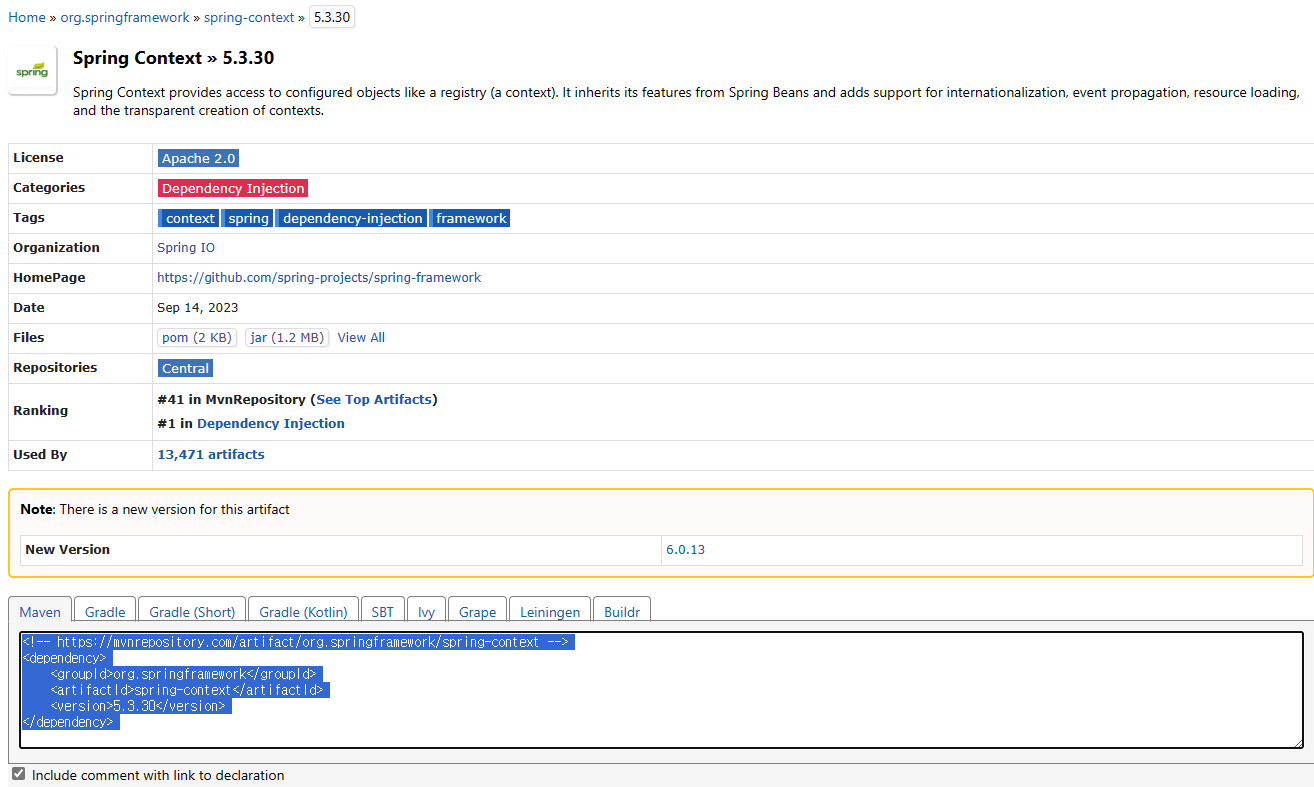
Task: Click the textarea resize handle corner
Action: (1298, 742)
